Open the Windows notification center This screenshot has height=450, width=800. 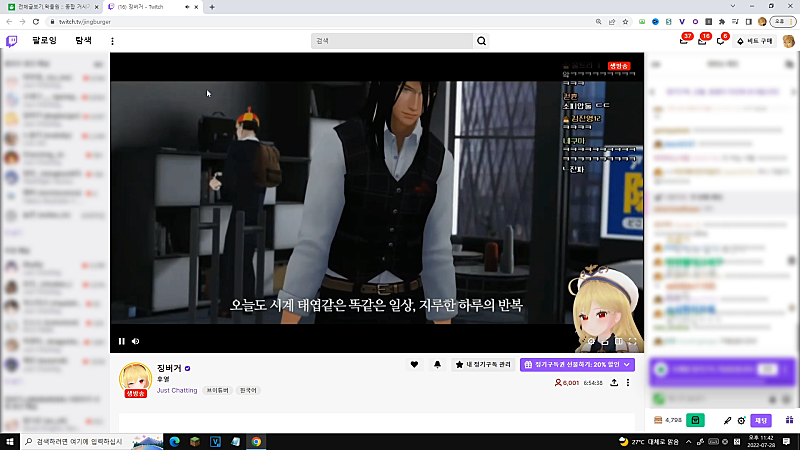(786, 442)
